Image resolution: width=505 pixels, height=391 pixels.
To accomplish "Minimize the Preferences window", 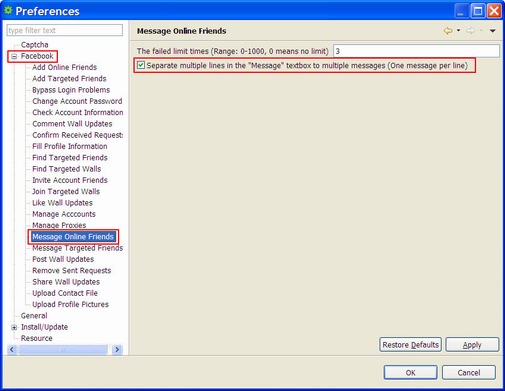I will [x=461, y=11].
